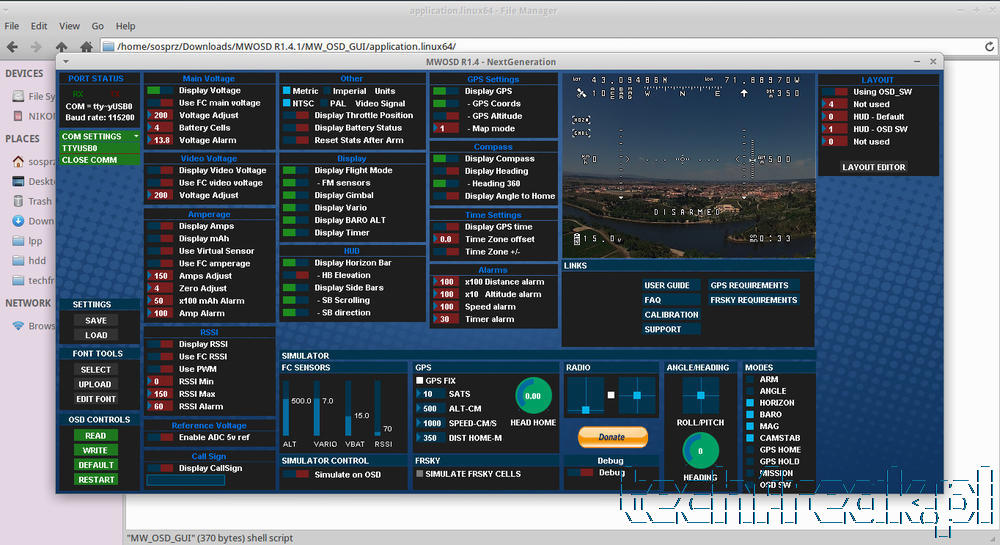The height and width of the screenshot is (545, 1000).
Task: Click the VBAT sensor slider
Action: tap(348, 409)
